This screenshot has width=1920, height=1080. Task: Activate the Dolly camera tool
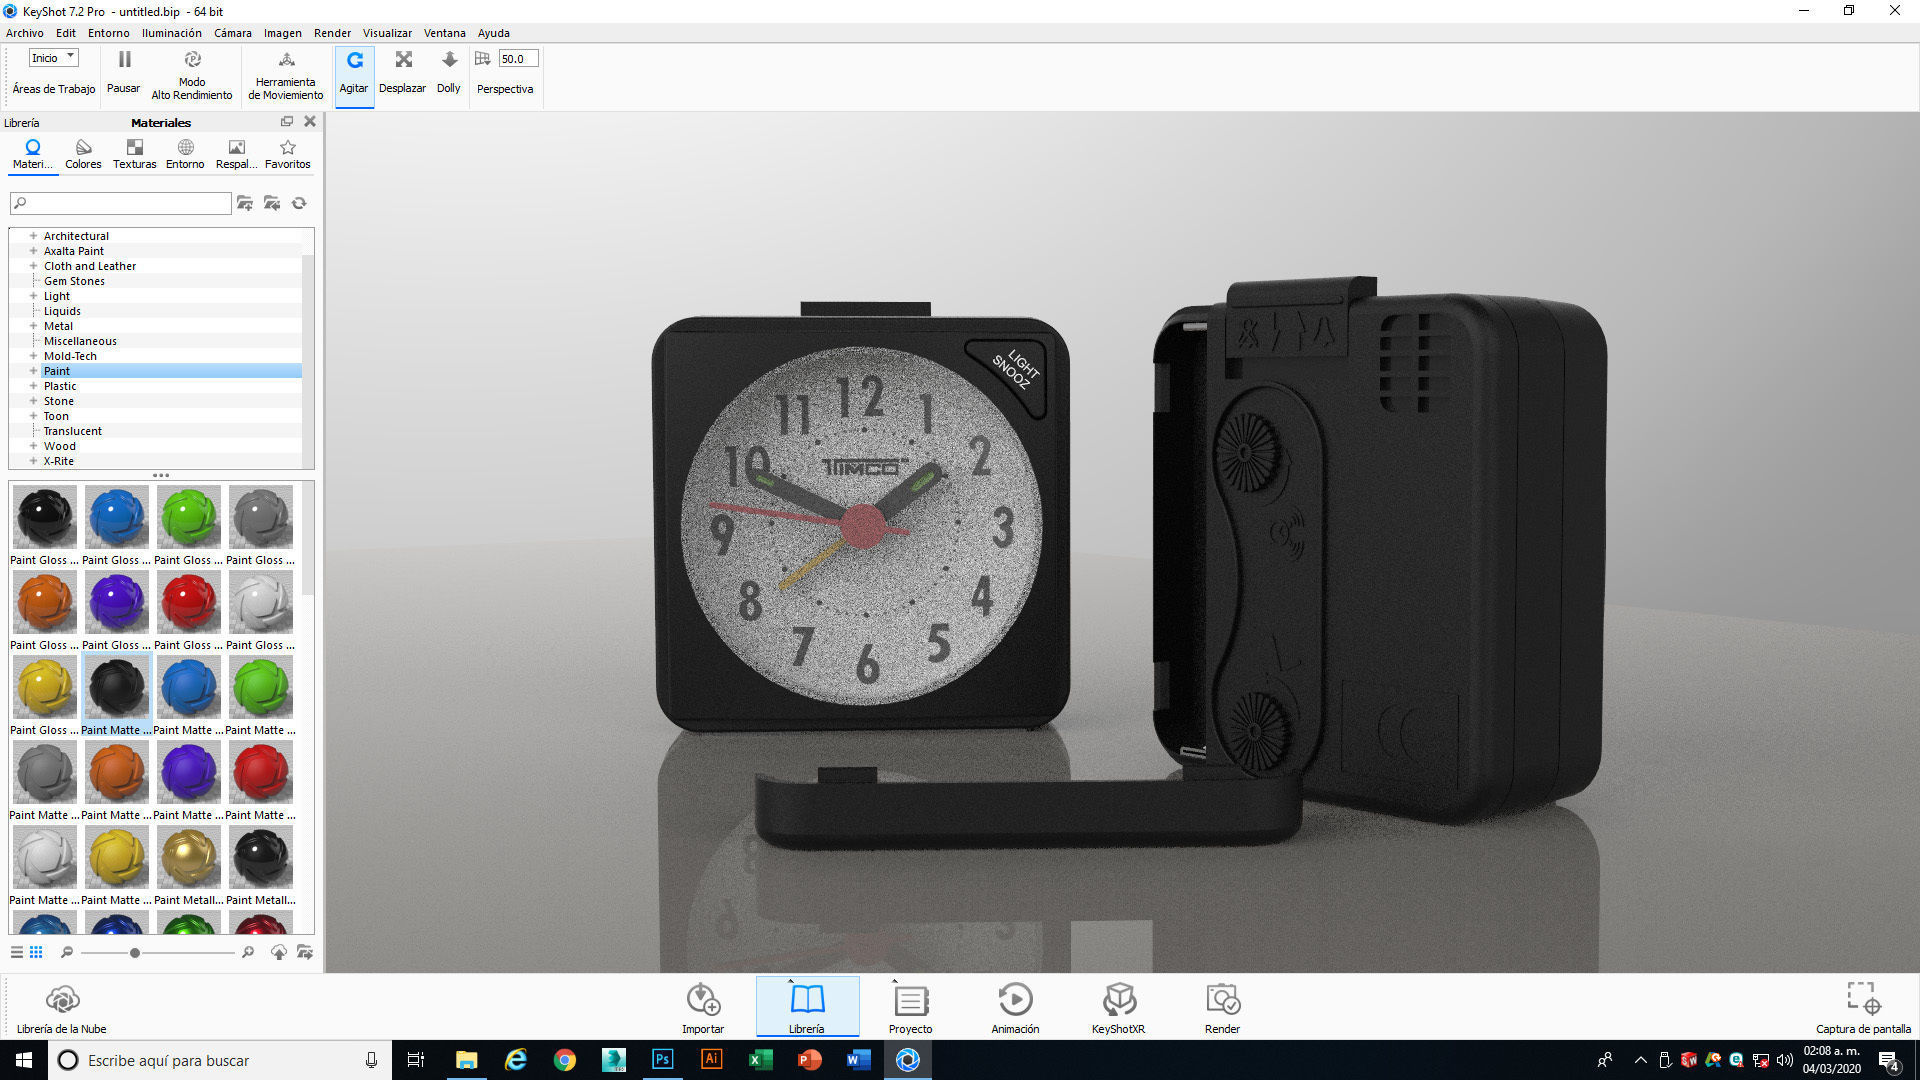[449, 73]
